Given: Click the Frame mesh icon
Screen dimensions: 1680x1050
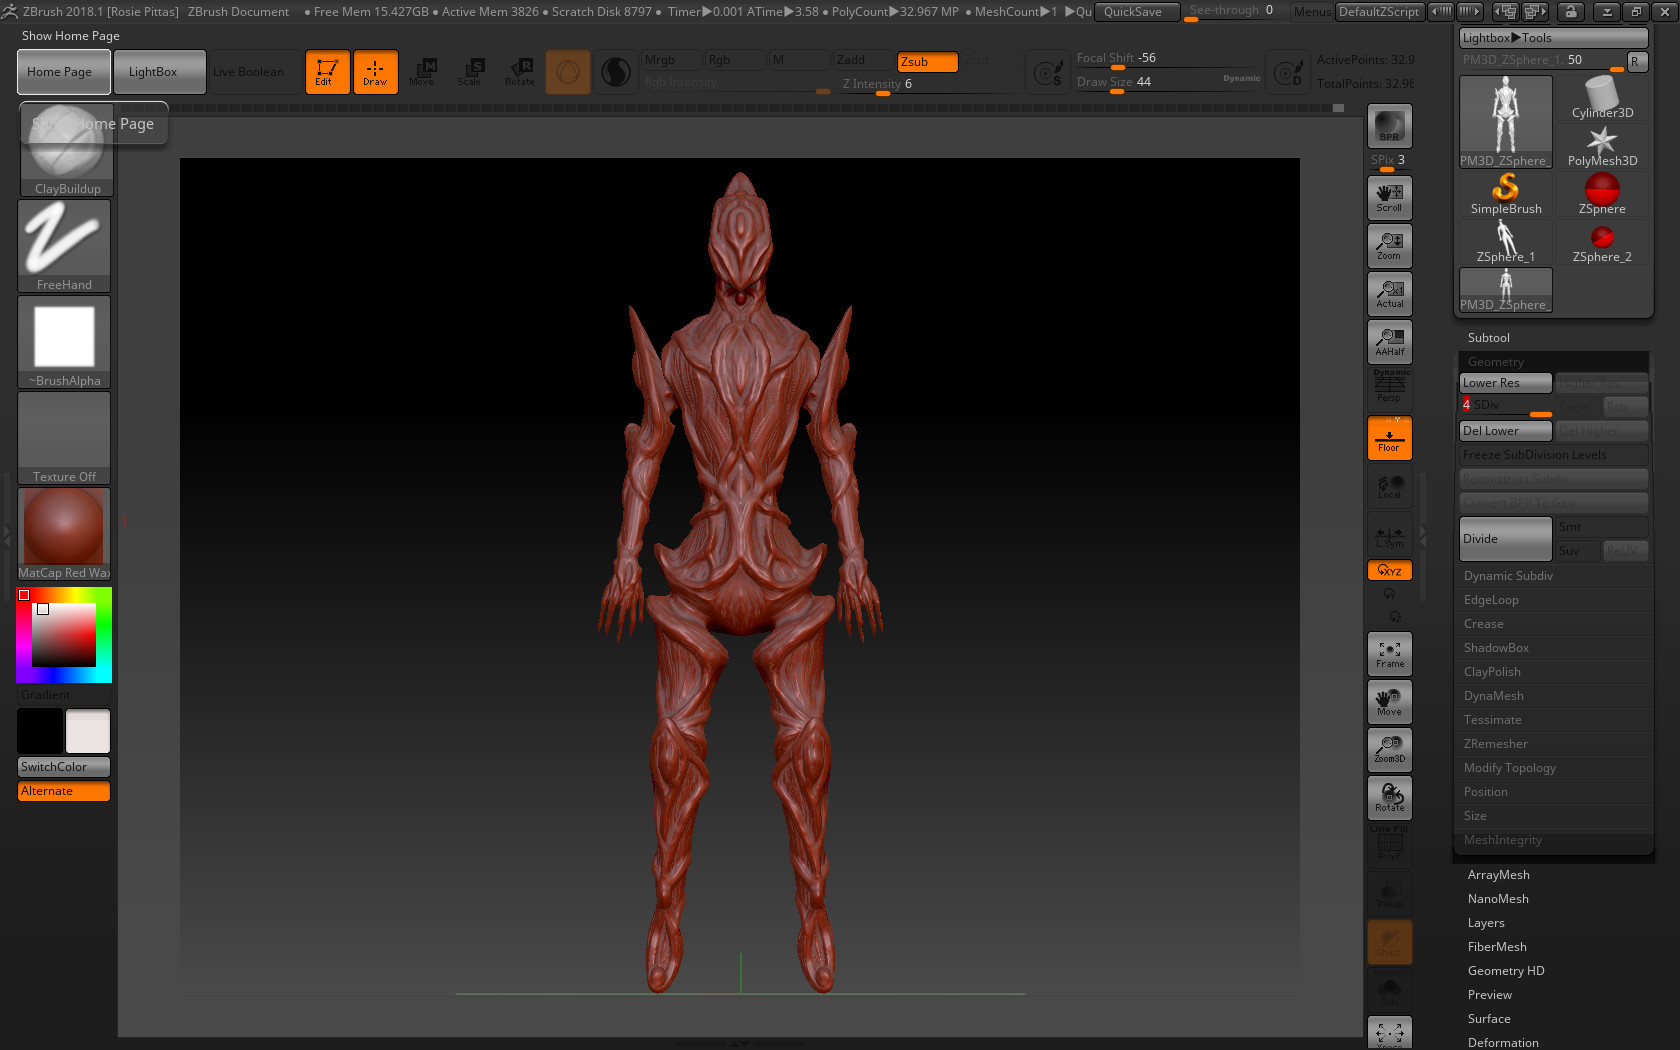Looking at the screenshot, I should (1389, 654).
